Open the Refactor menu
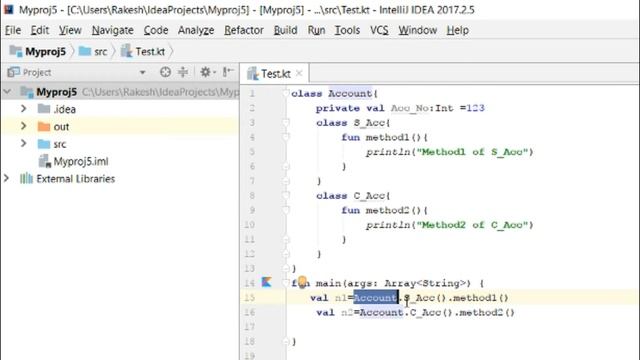 click(244, 30)
